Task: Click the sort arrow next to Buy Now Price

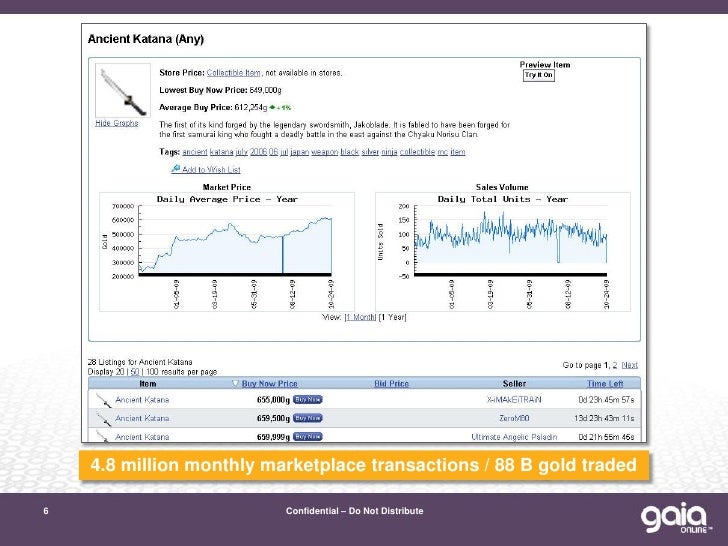Action: [x=235, y=384]
